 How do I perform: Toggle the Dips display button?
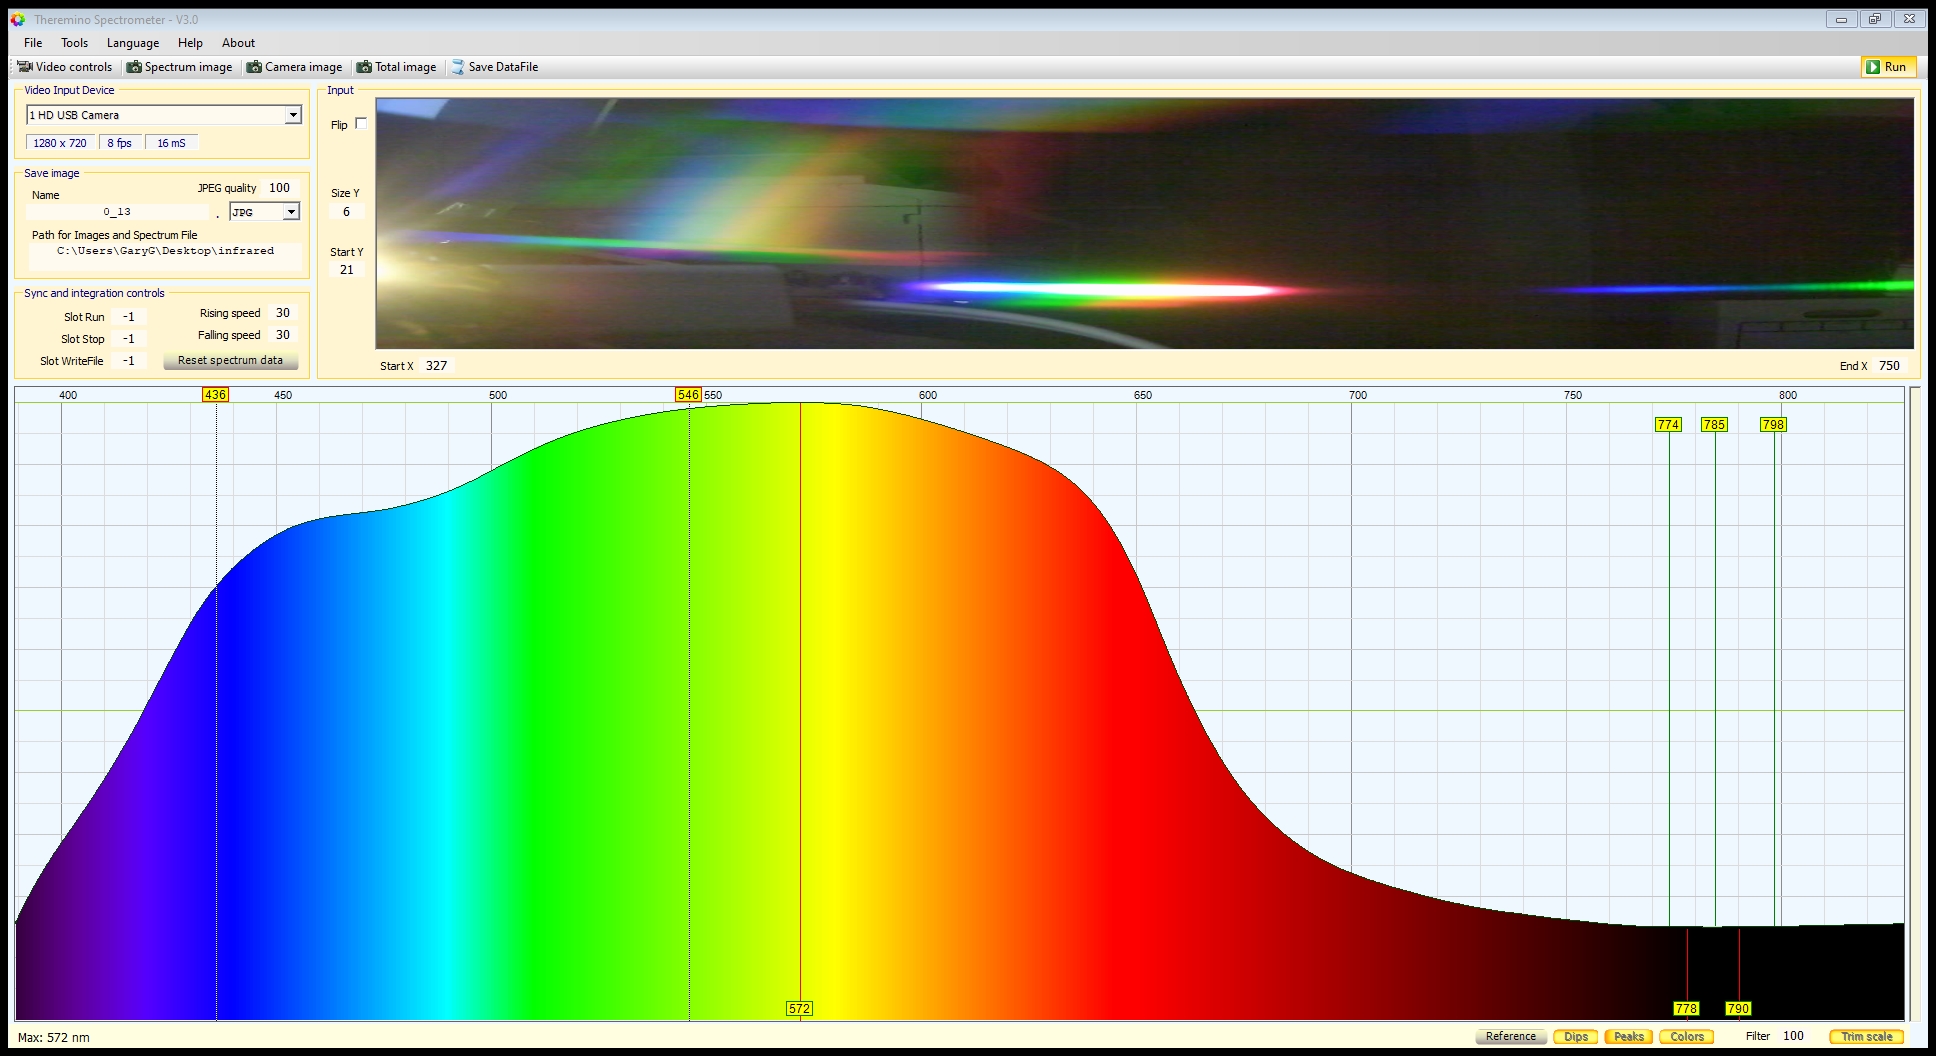click(x=1575, y=1036)
